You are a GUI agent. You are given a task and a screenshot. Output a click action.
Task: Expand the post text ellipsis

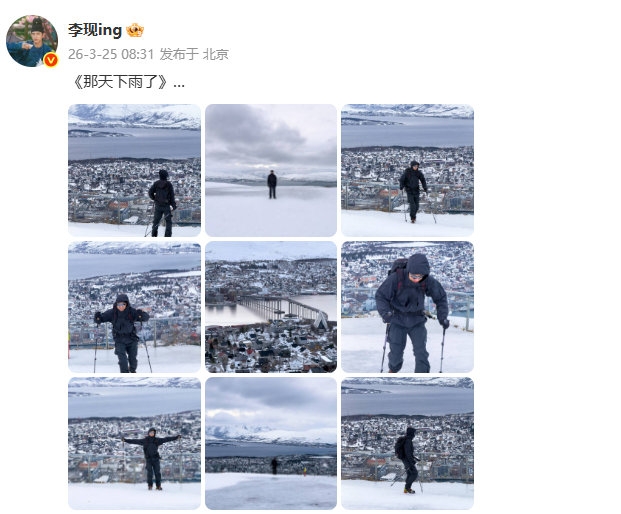point(179,84)
